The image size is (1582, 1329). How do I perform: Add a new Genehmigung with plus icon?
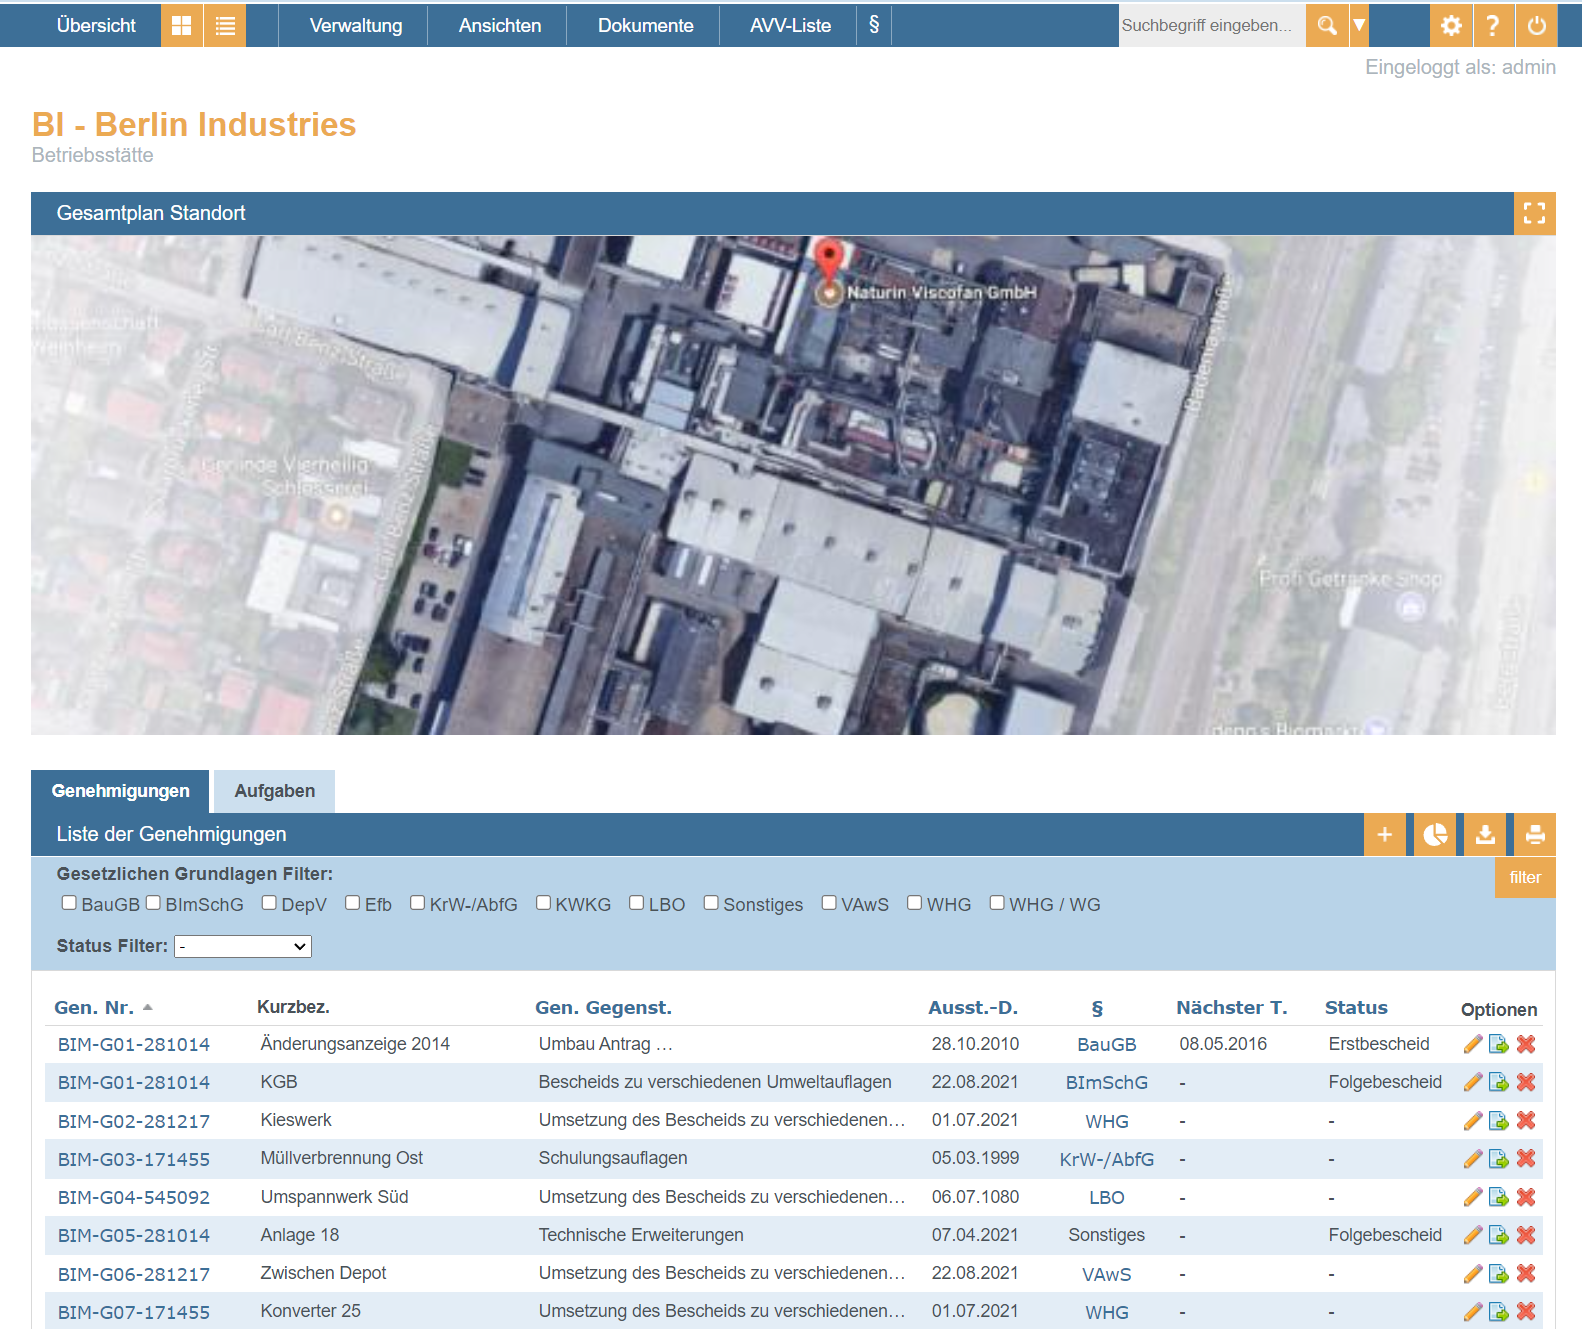click(x=1385, y=834)
